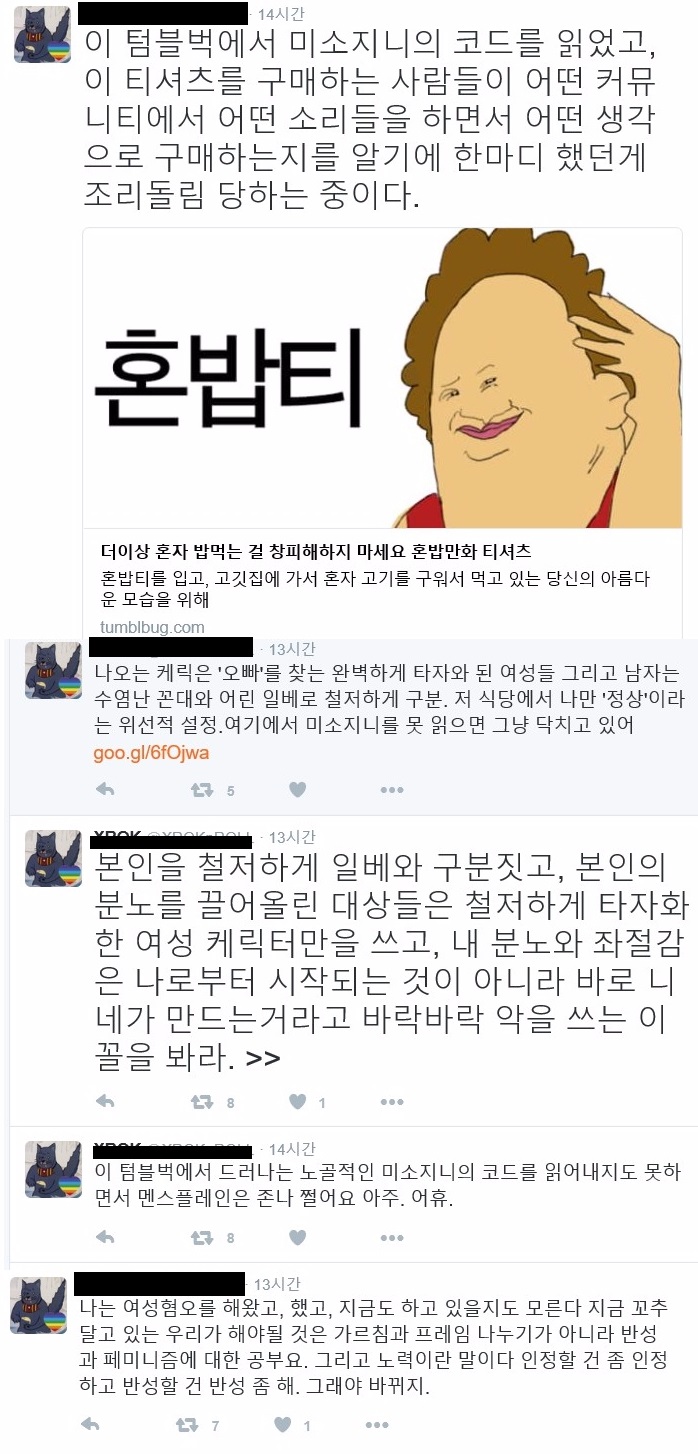
Task: Reply to the tweet ending with >>
Action: [104, 1102]
